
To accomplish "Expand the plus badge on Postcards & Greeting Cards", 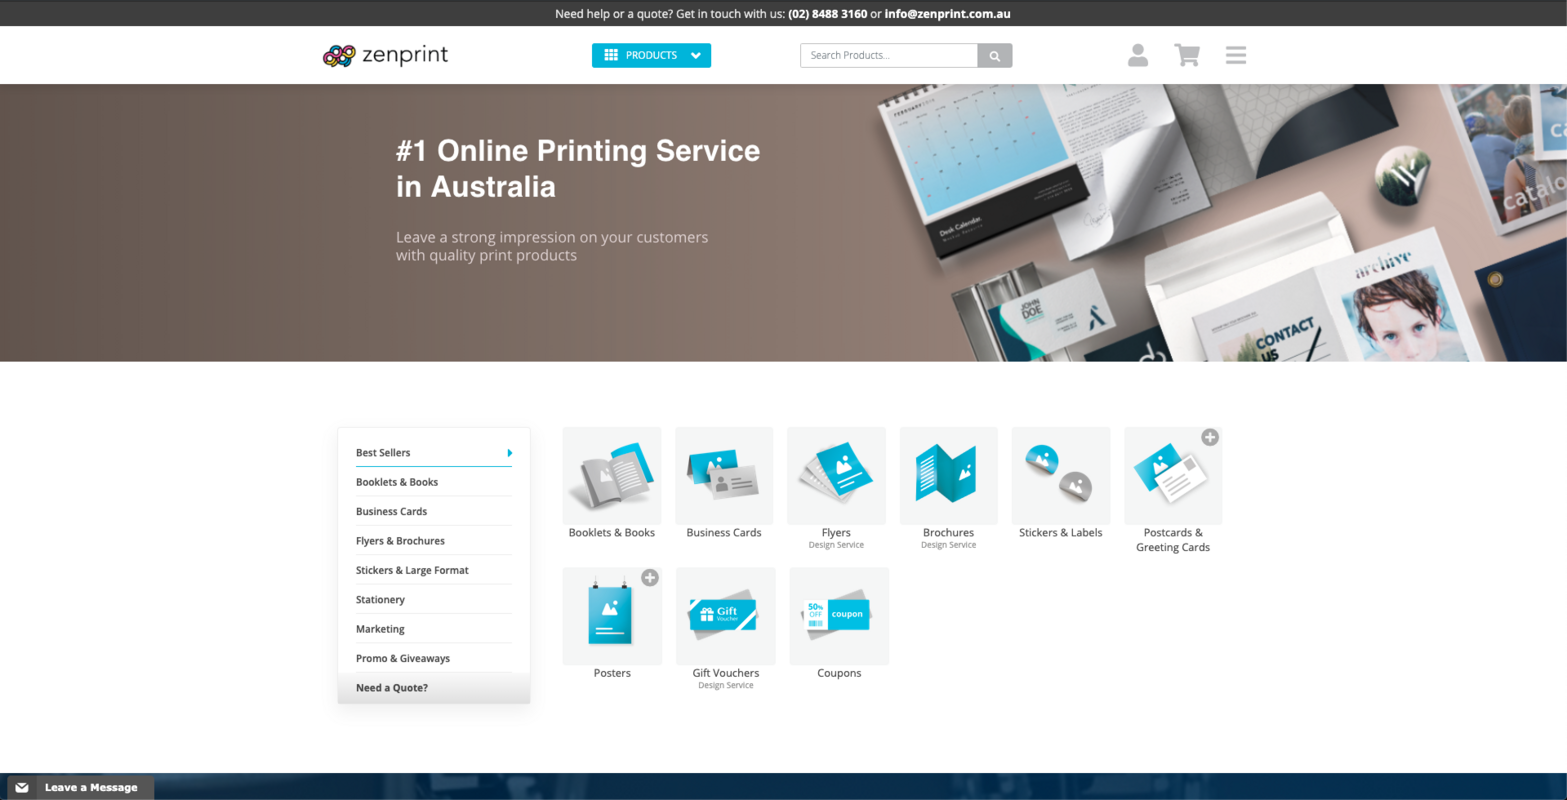I will tap(1211, 436).
